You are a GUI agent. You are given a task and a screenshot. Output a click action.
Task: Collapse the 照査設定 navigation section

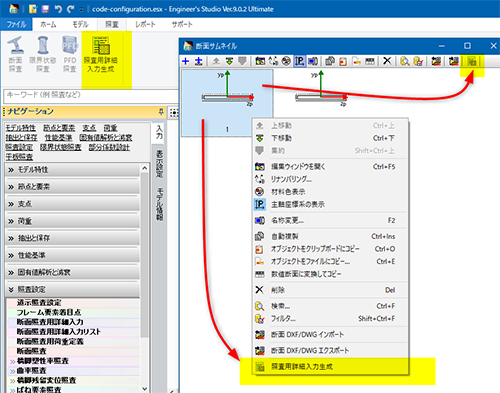coord(73,289)
